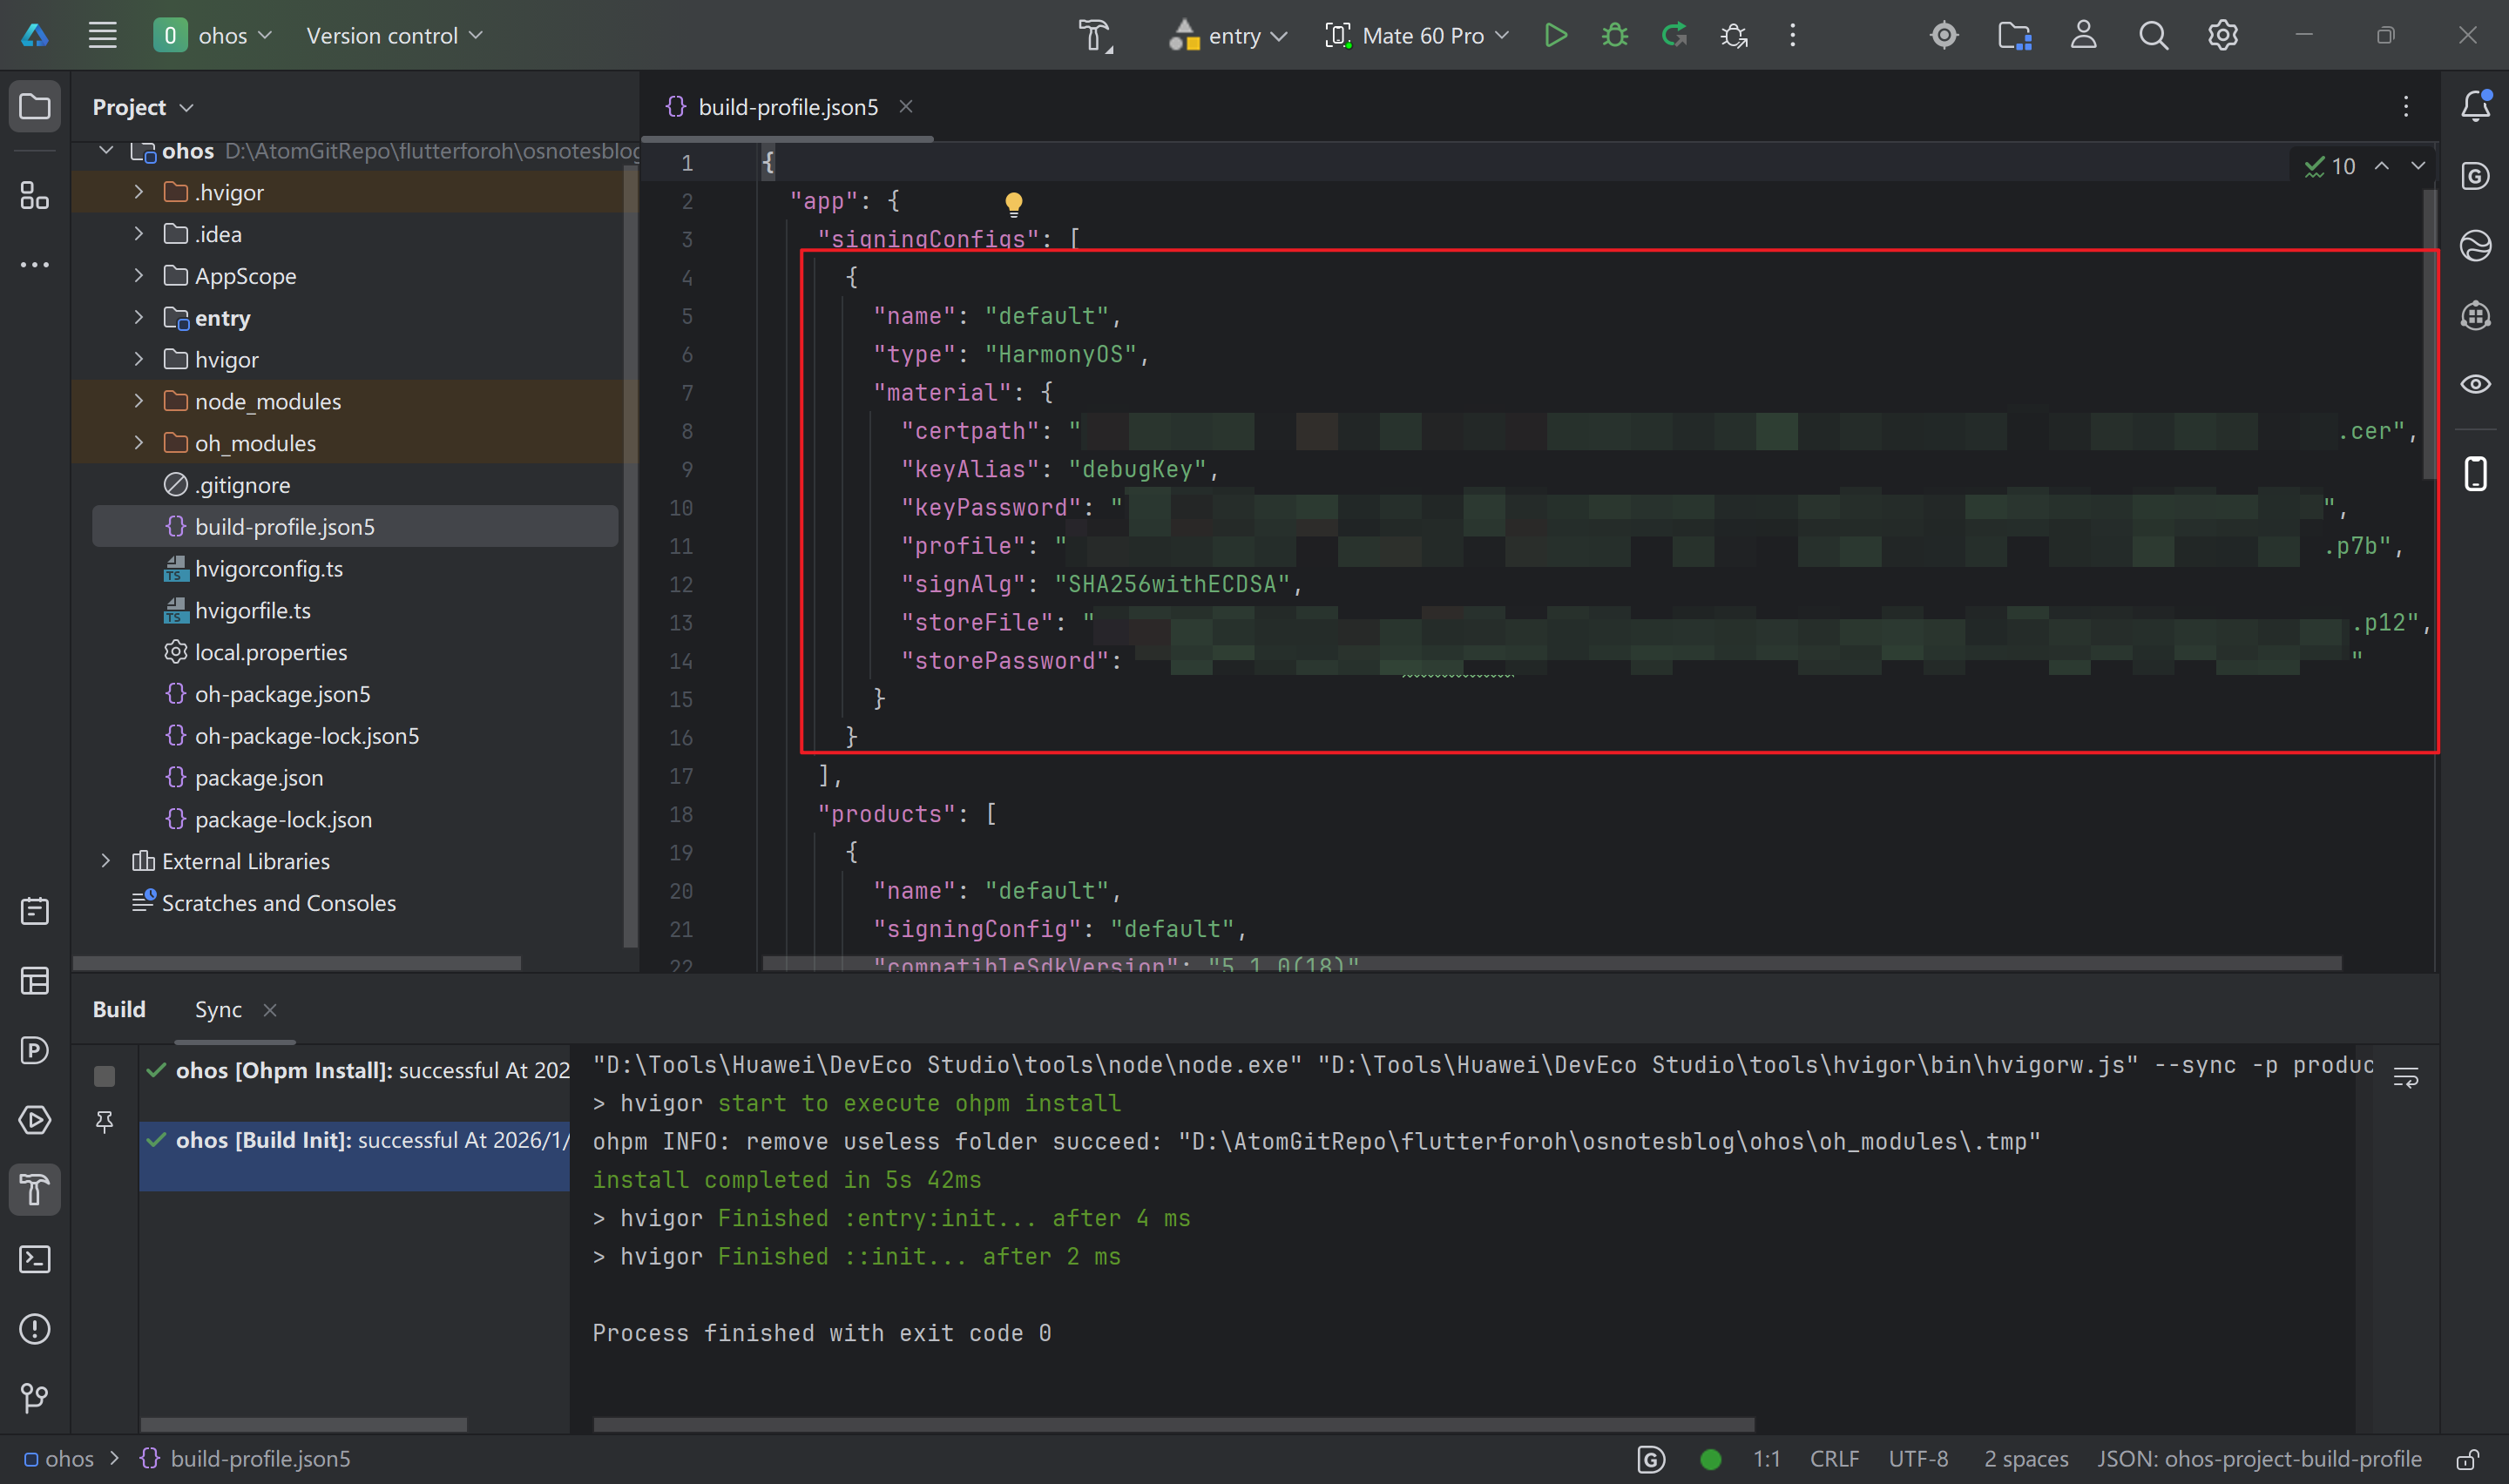The height and width of the screenshot is (1484, 2509).
Task: Open the Notifications bell
Action: pyautogui.click(x=2475, y=106)
